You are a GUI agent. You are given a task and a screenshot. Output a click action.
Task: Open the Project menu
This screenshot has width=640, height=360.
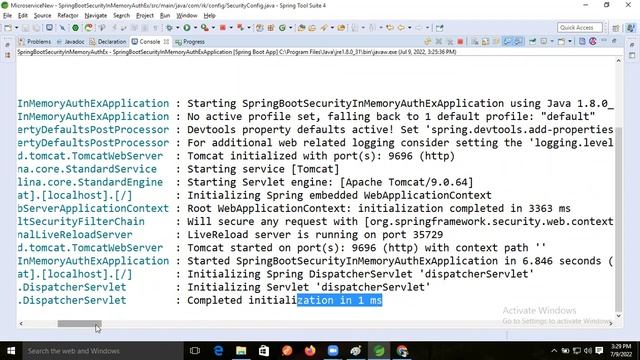(145, 16)
